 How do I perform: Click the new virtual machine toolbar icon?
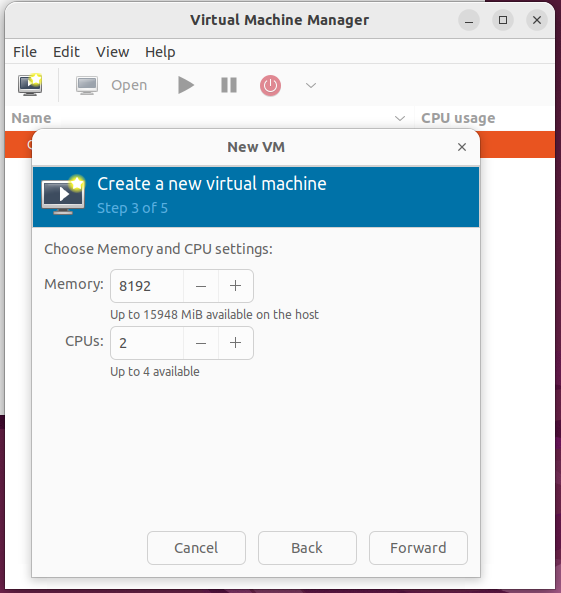click(30, 85)
